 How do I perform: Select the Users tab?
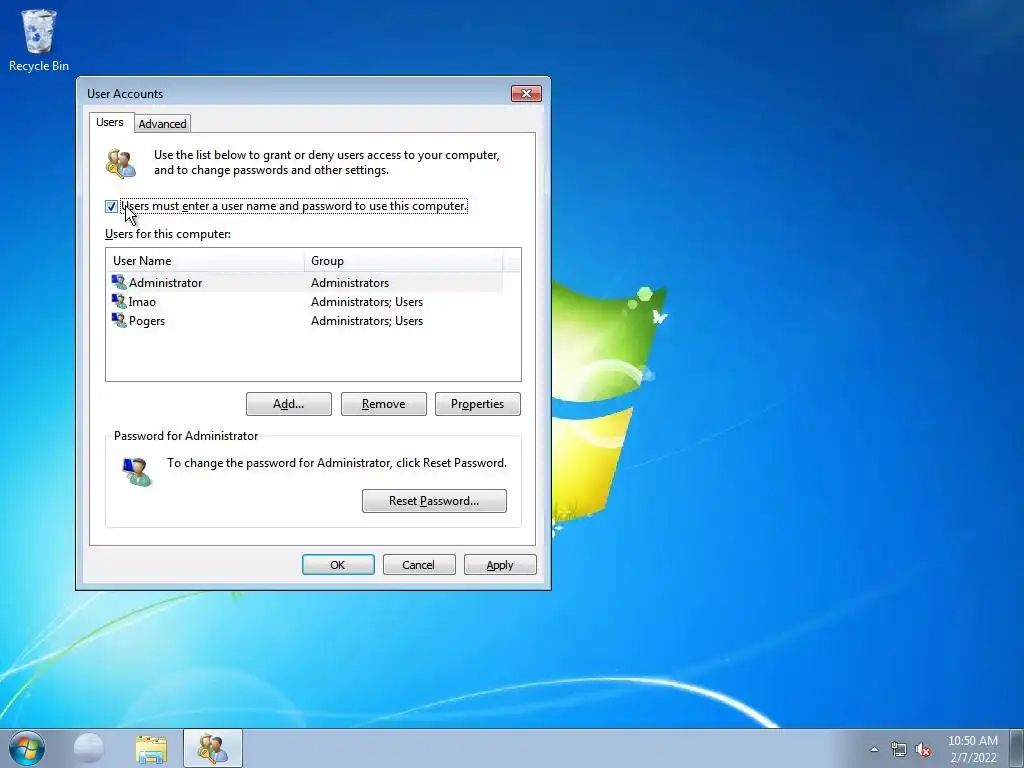coord(110,122)
